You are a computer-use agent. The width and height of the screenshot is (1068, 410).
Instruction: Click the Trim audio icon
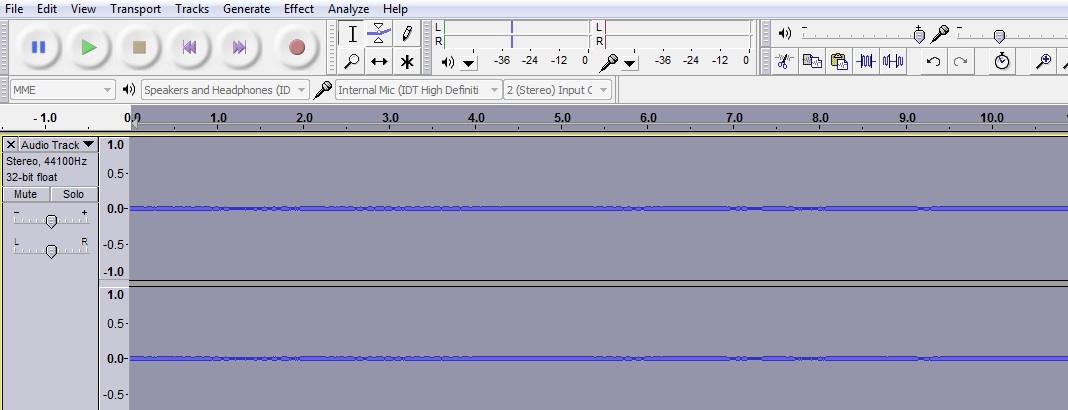tap(866, 62)
